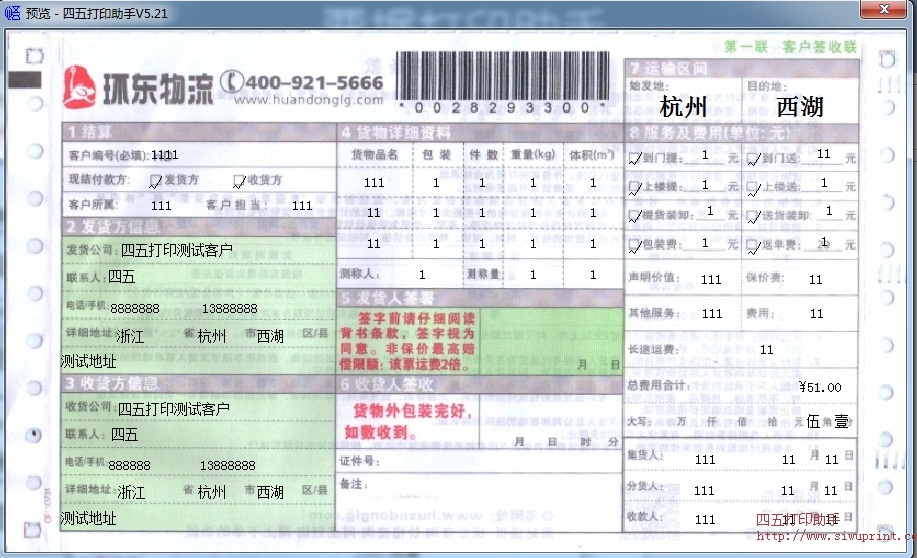
Task: Click the sender city 杭州
Action: 212,336
